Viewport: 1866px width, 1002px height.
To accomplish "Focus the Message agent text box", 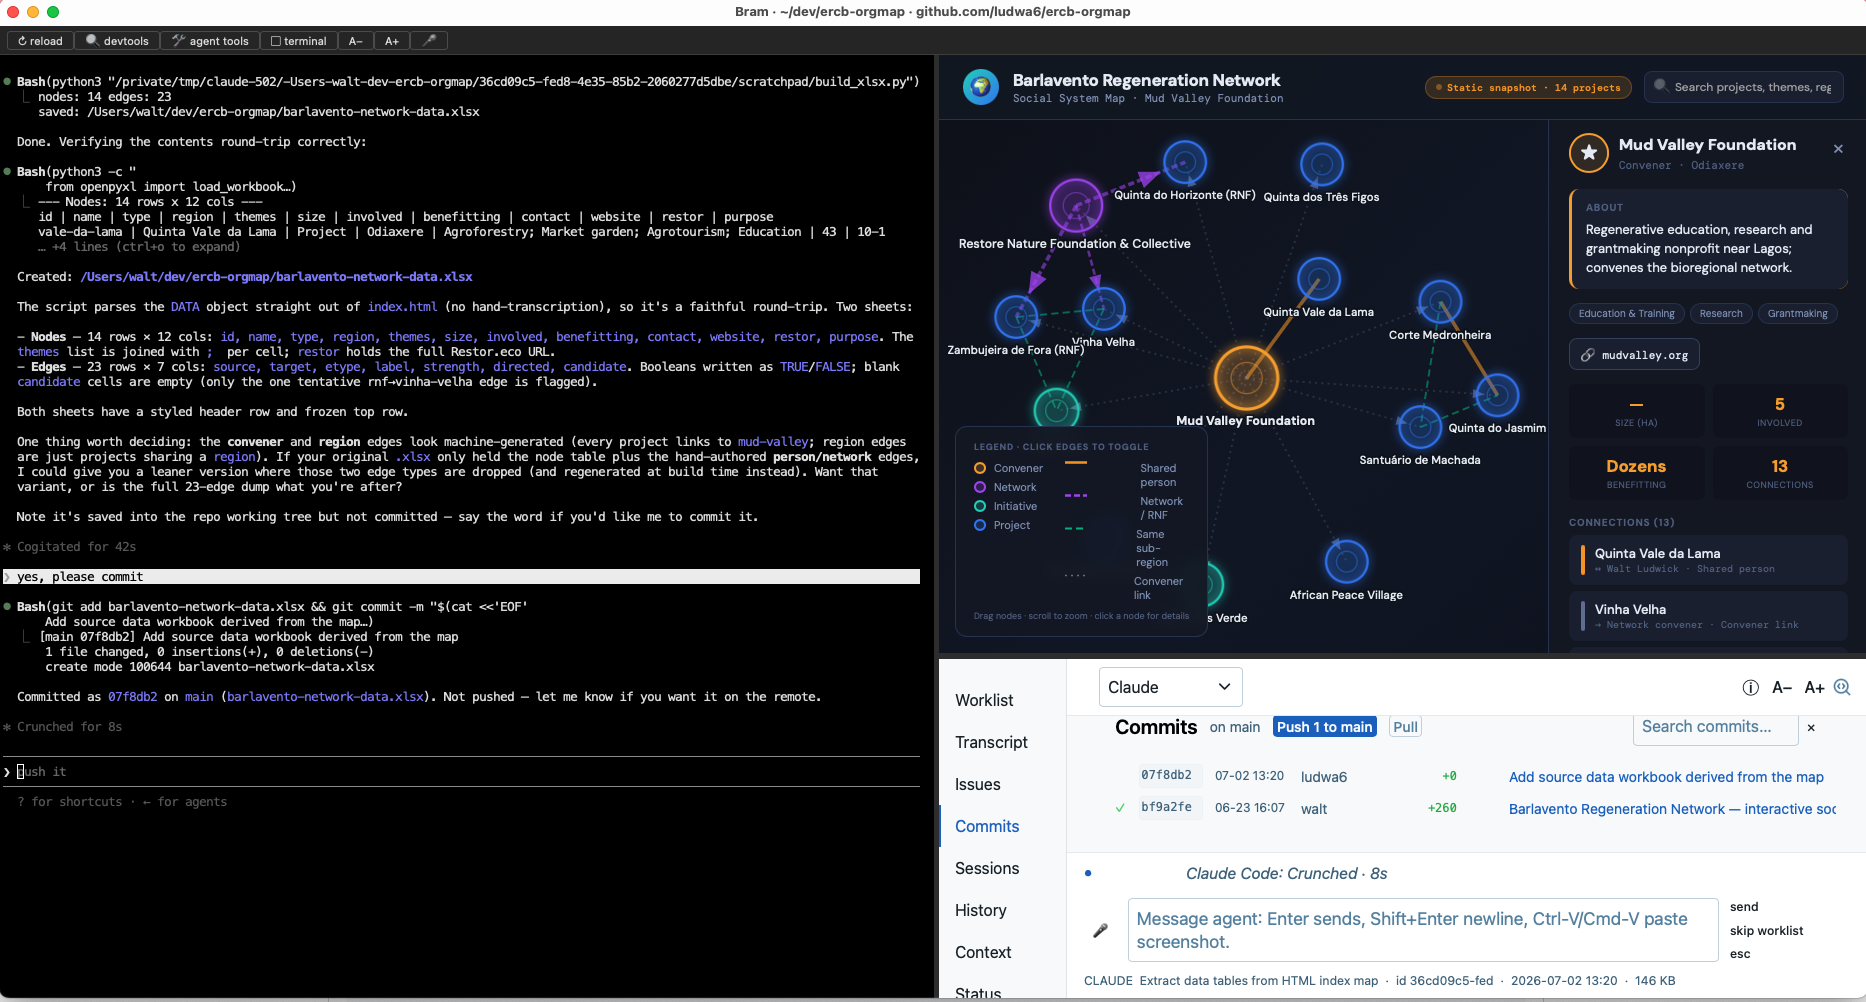I will pyautogui.click(x=1422, y=930).
